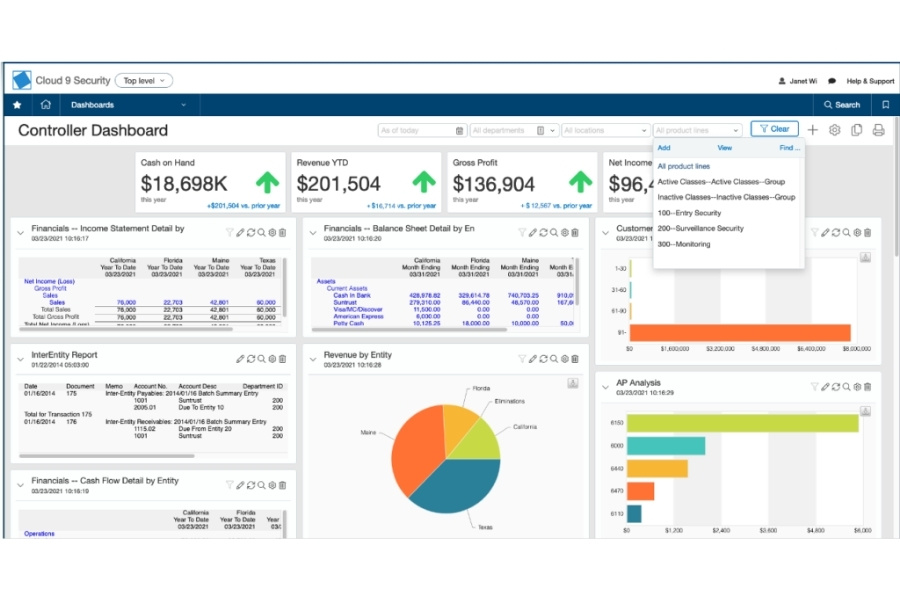Choose 300--Monitoring product line
The image size is (900, 600).
pyautogui.click(x=684, y=244)
